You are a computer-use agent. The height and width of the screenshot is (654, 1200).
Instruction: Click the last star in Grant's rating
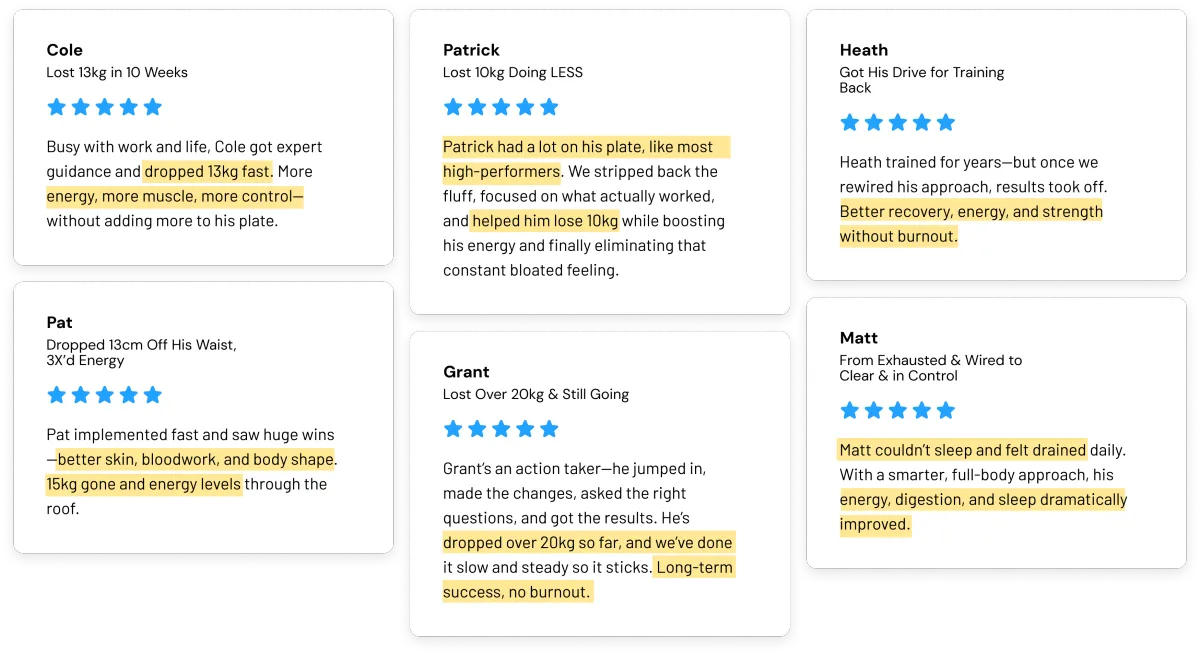tap(549, 429)
